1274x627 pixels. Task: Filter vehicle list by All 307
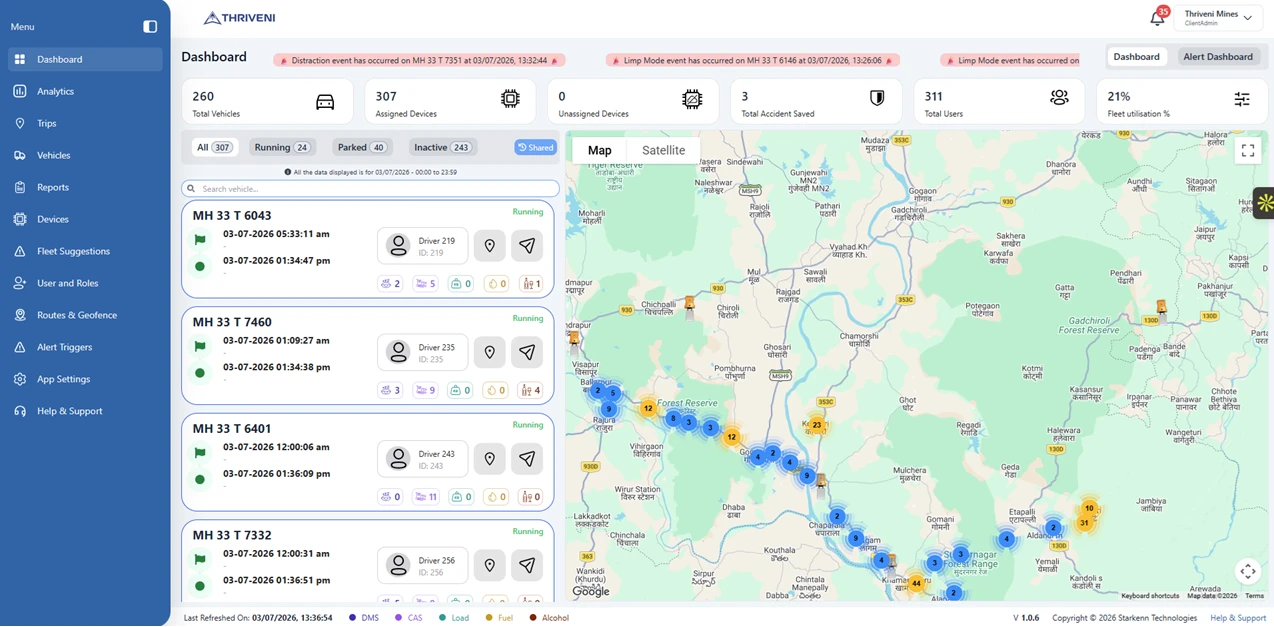[213, 147]
